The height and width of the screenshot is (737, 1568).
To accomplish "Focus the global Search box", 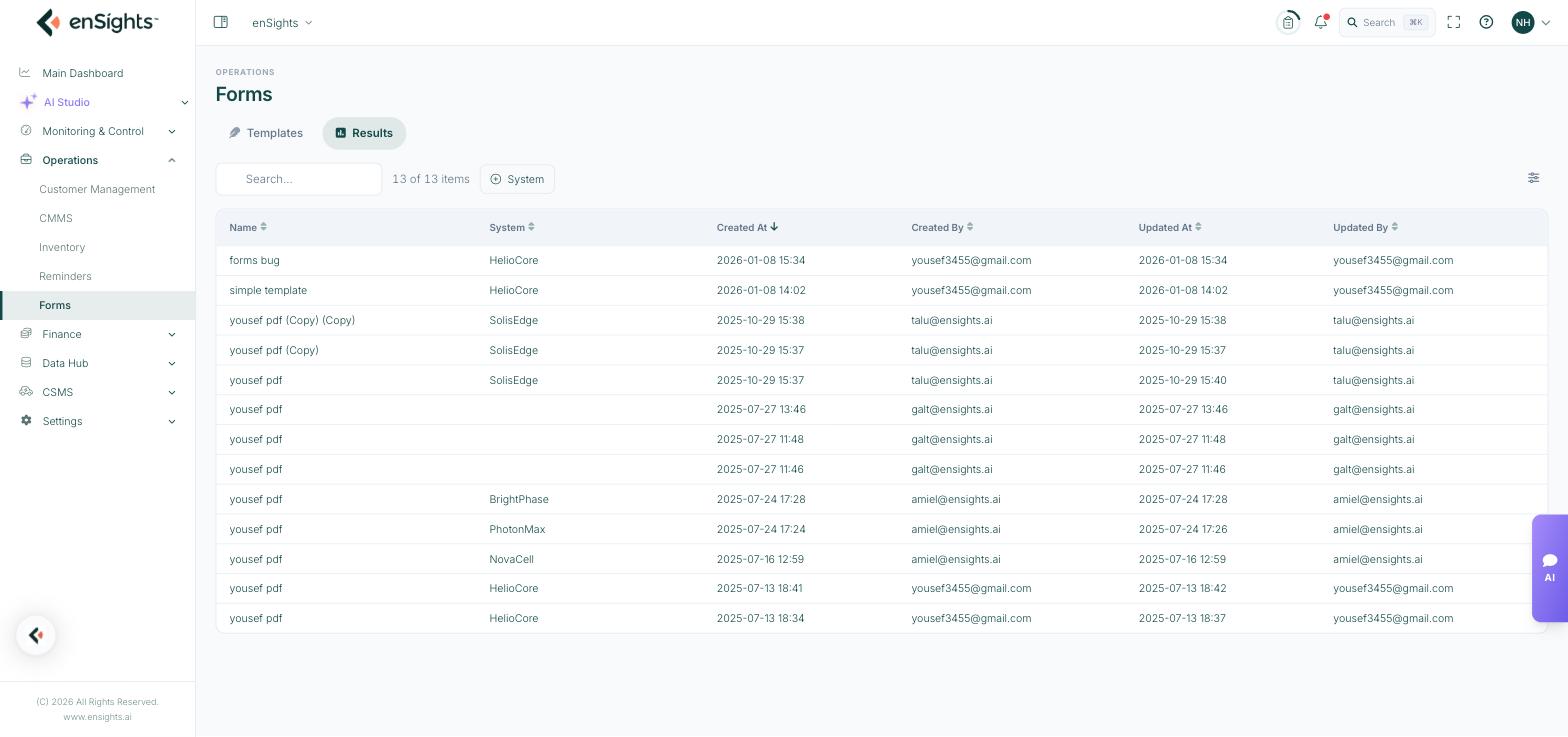I will 1387,22.
